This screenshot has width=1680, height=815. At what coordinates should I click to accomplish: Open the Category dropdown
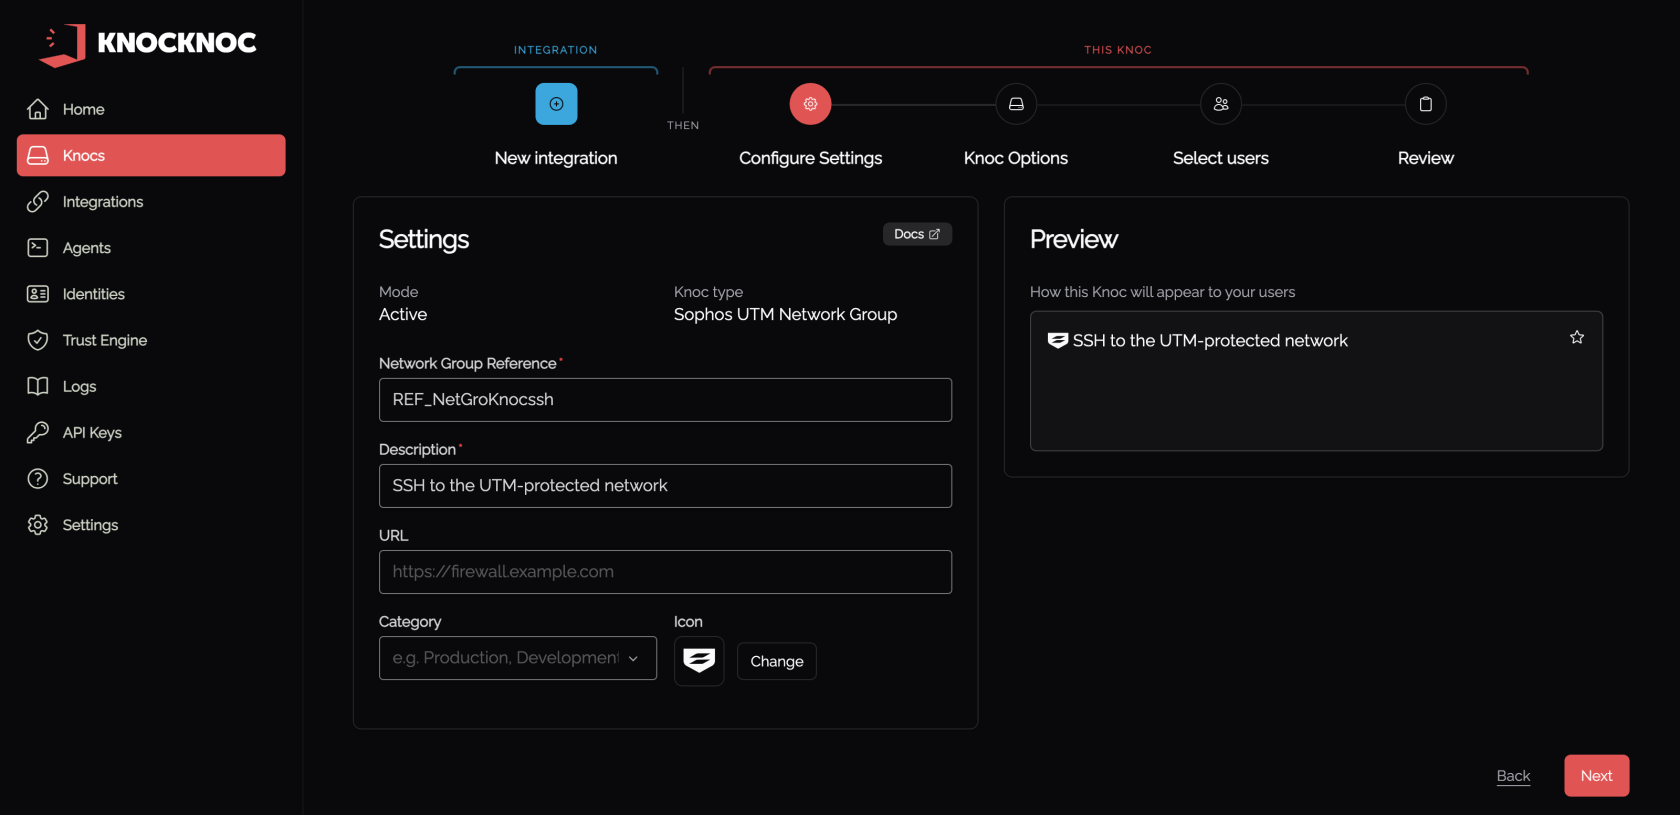coord(518,658)
